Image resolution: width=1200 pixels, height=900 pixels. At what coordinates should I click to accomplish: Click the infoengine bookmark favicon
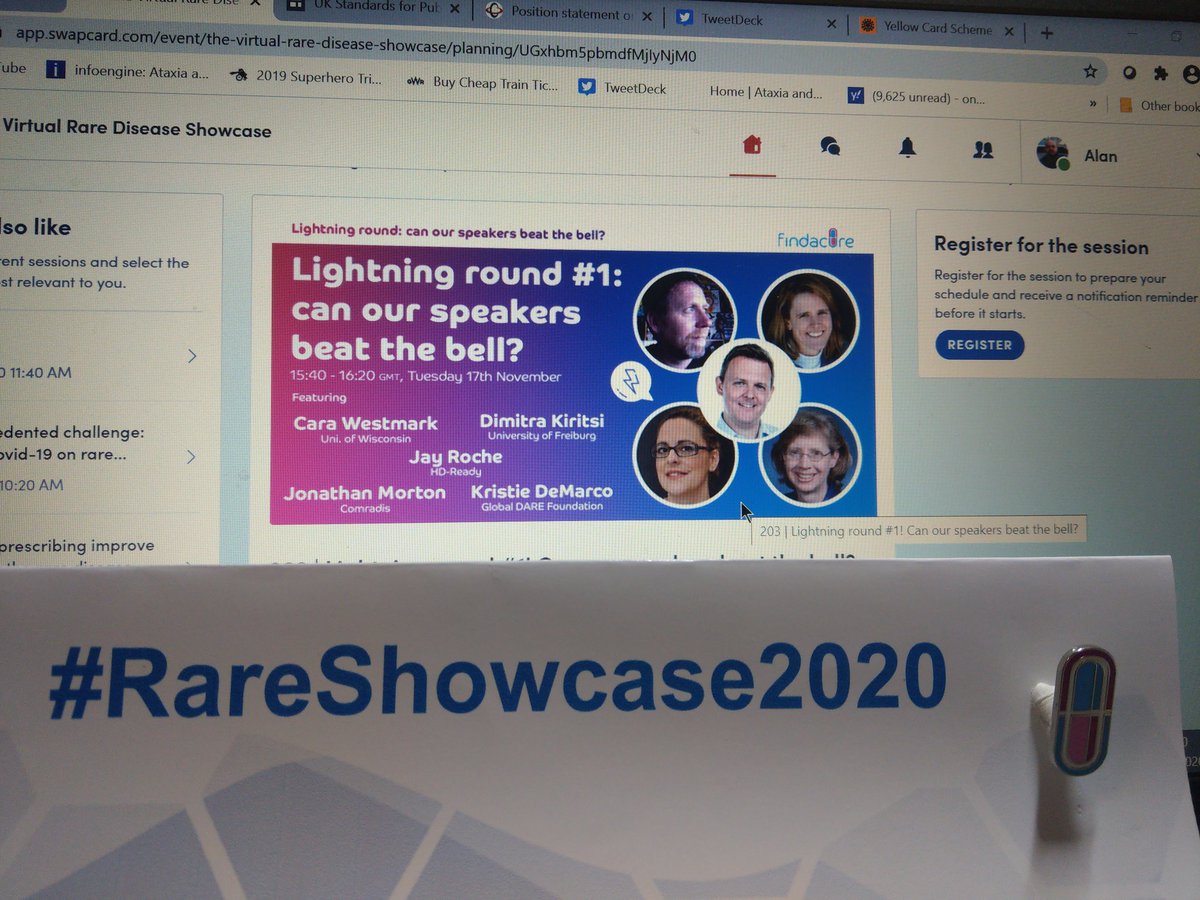coord(56,69)
